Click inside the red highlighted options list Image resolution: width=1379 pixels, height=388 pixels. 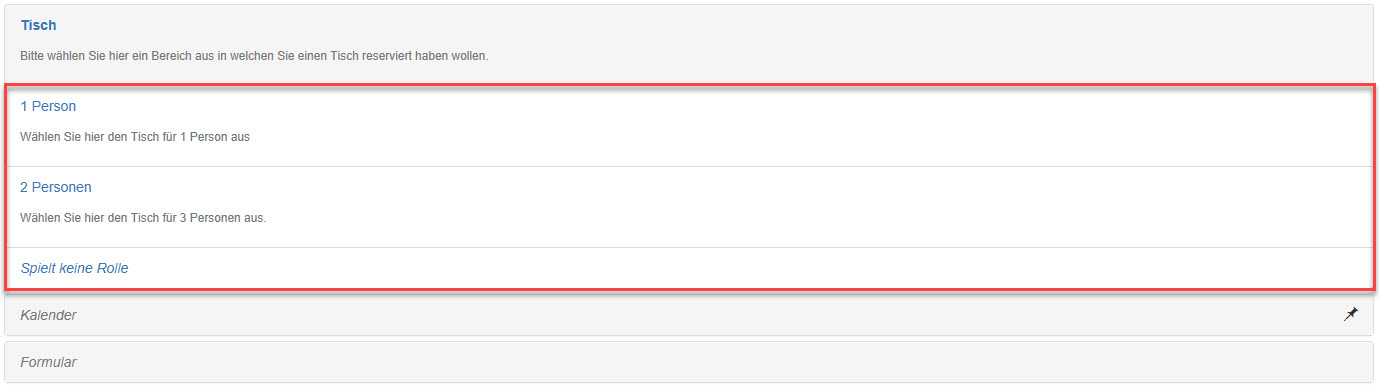(x=689, y=188)
